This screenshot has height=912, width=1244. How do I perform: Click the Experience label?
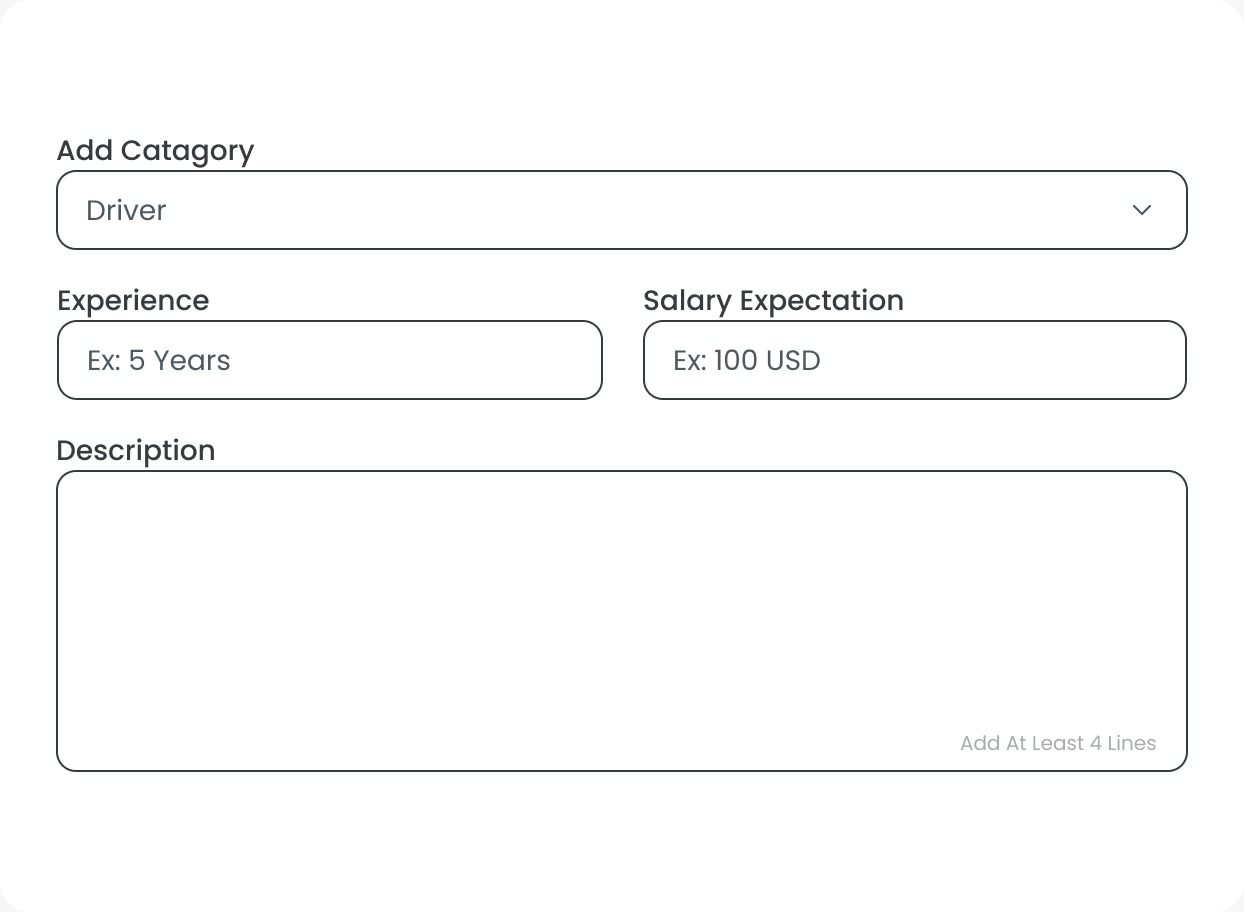pyautogui.click(x=133, y=301)
